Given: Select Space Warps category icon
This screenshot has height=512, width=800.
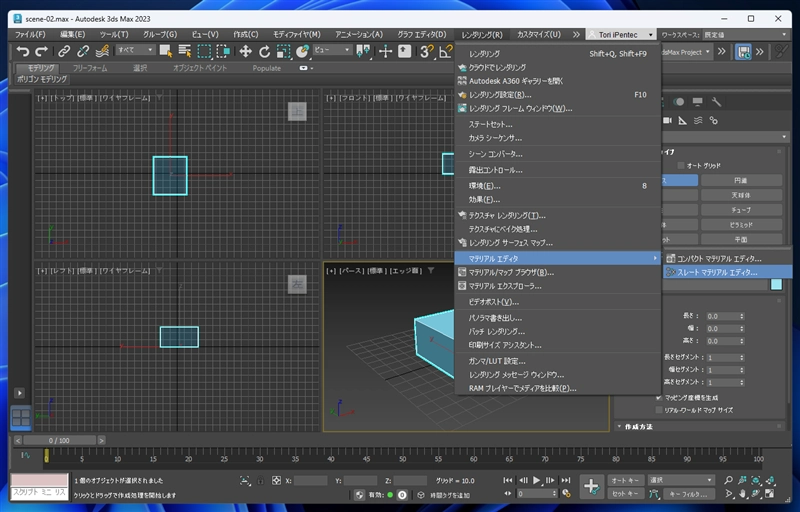Looking at the screenshot, I should [698, 120].
